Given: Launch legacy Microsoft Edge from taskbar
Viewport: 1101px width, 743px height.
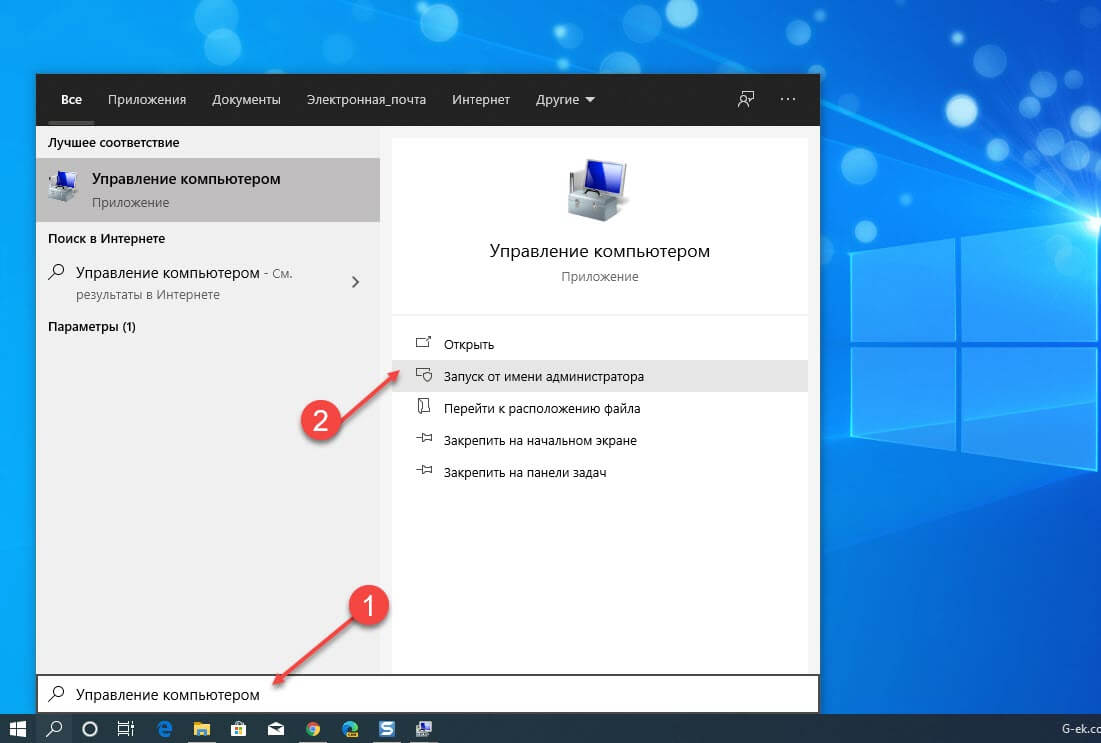Looking at the screenshot, I should point(165,729).
